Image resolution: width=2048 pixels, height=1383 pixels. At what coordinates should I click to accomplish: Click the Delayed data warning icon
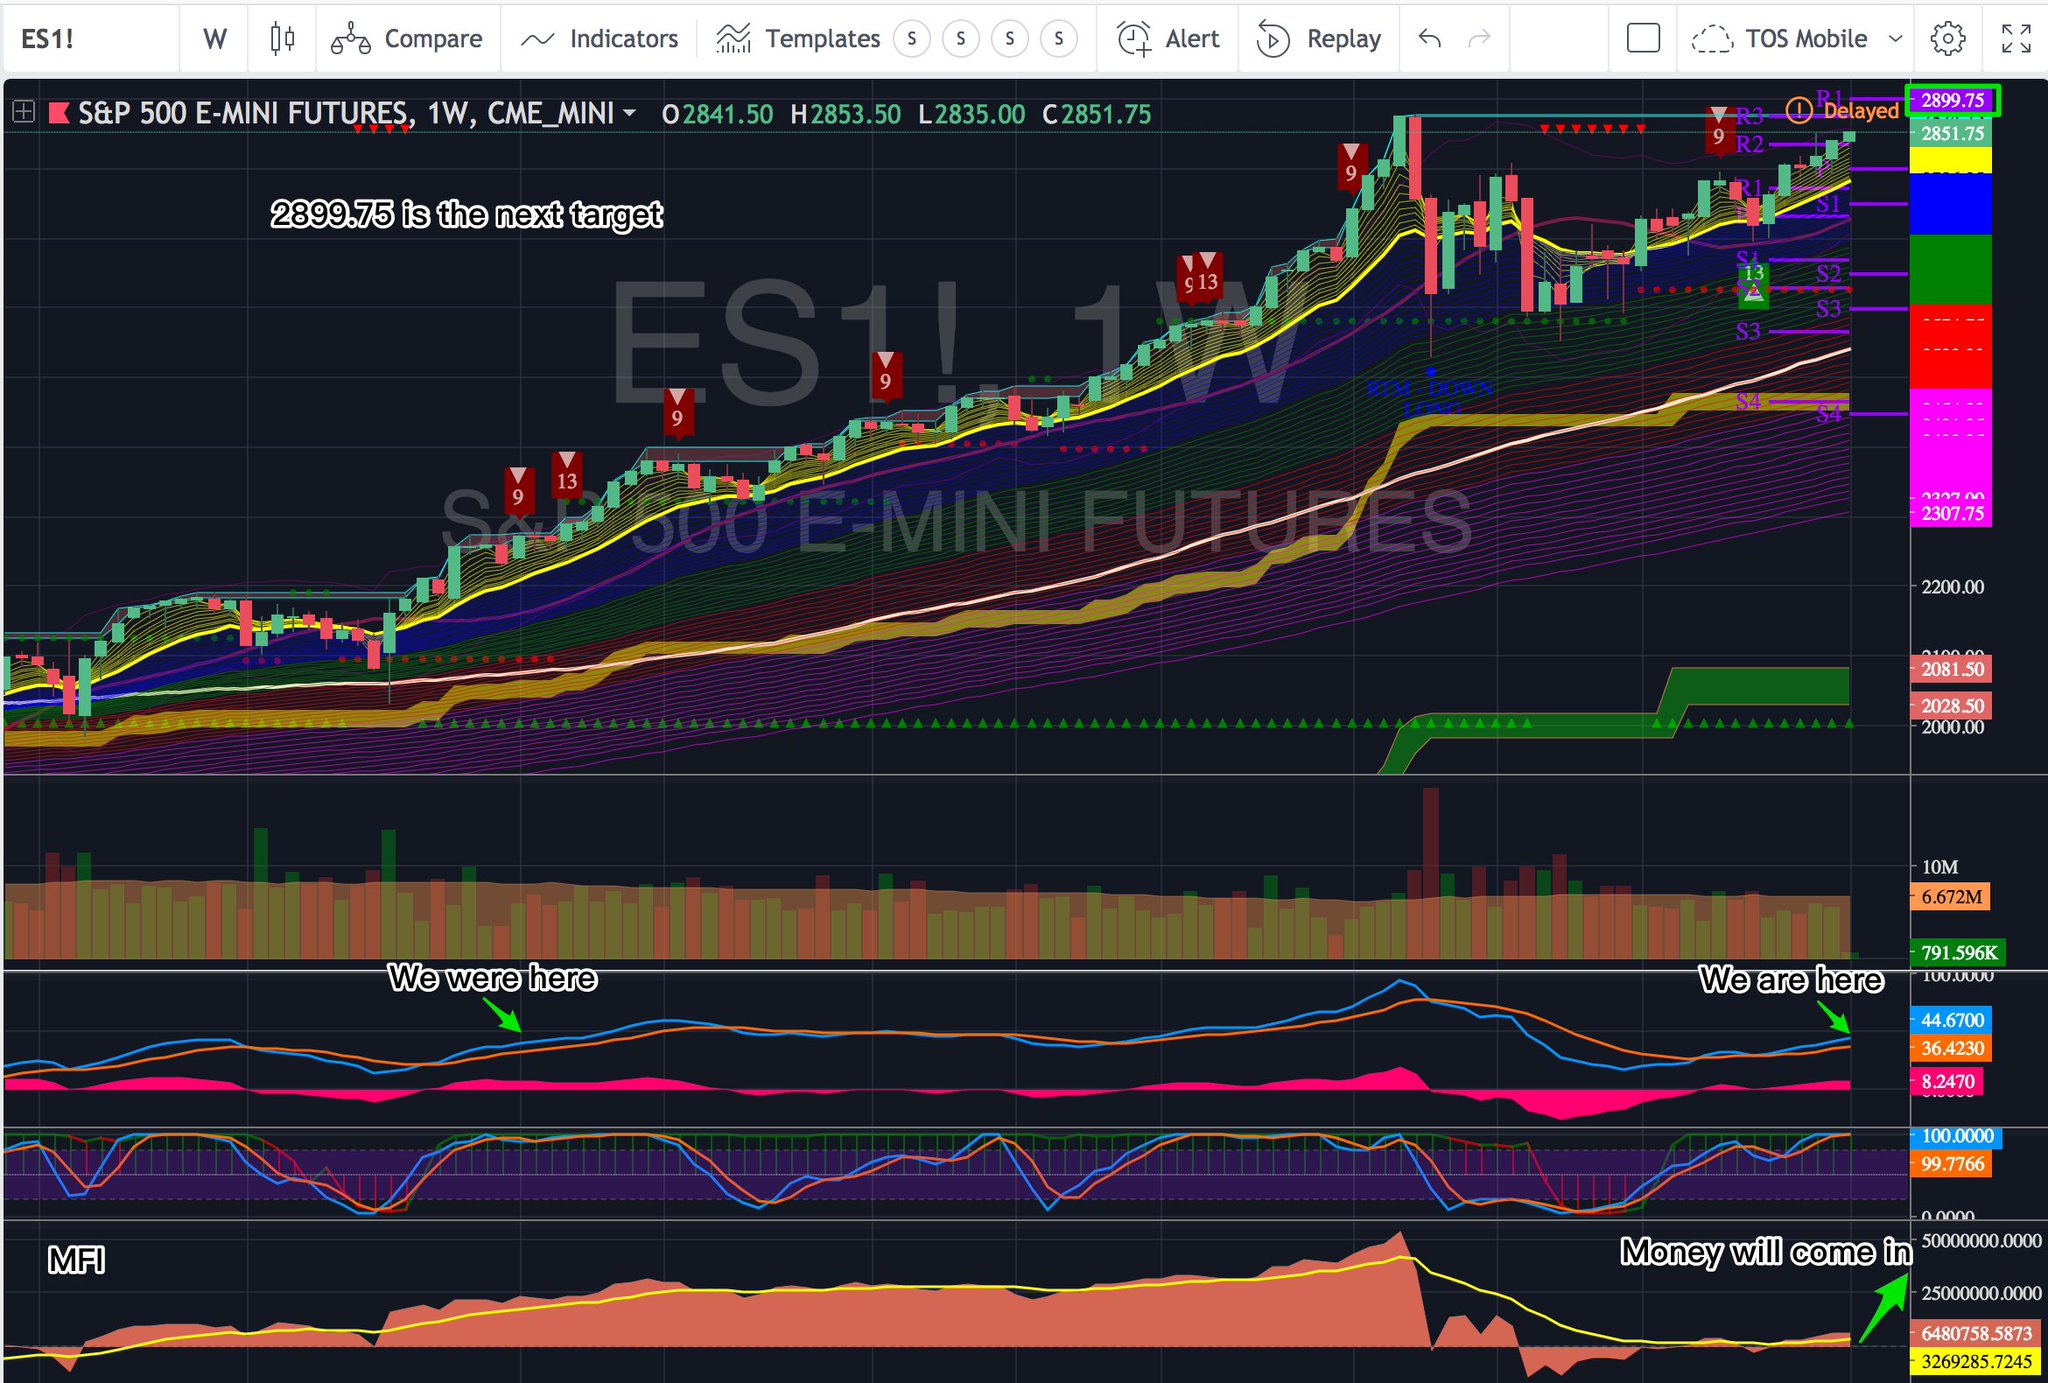click(x=1798, y=110)
